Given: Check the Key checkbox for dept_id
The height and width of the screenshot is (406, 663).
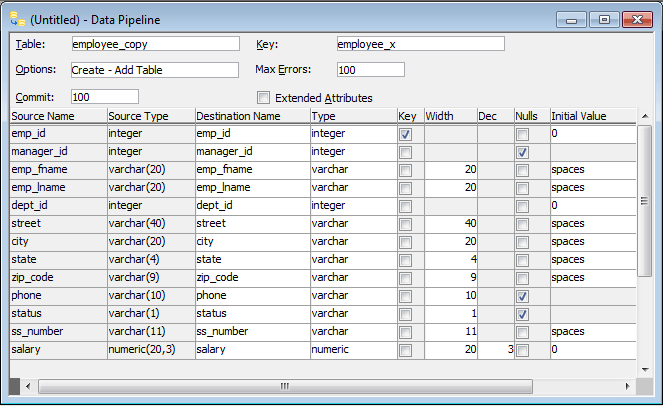Looking at the screenshot, I should [405, 206].
